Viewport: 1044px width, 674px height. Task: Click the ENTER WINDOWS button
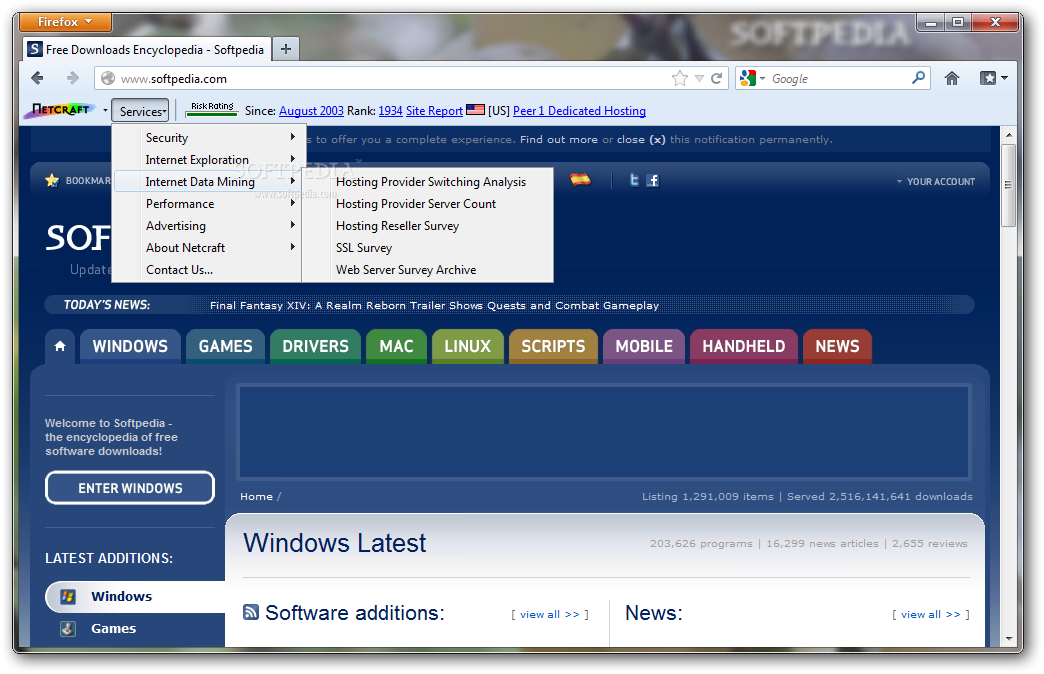tap(130, 488)
